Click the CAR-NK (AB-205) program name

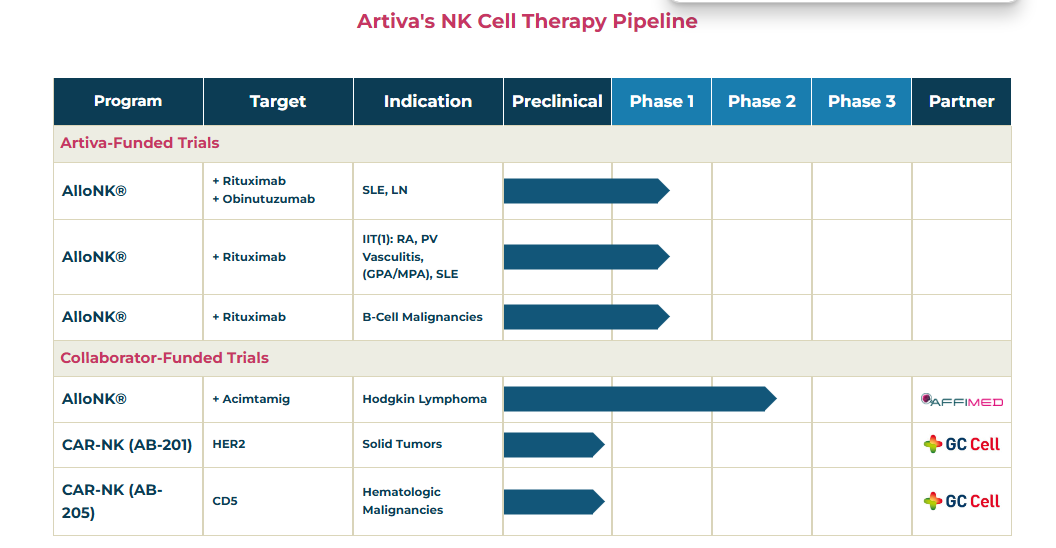pyautogui.click(x=112, y=501)
